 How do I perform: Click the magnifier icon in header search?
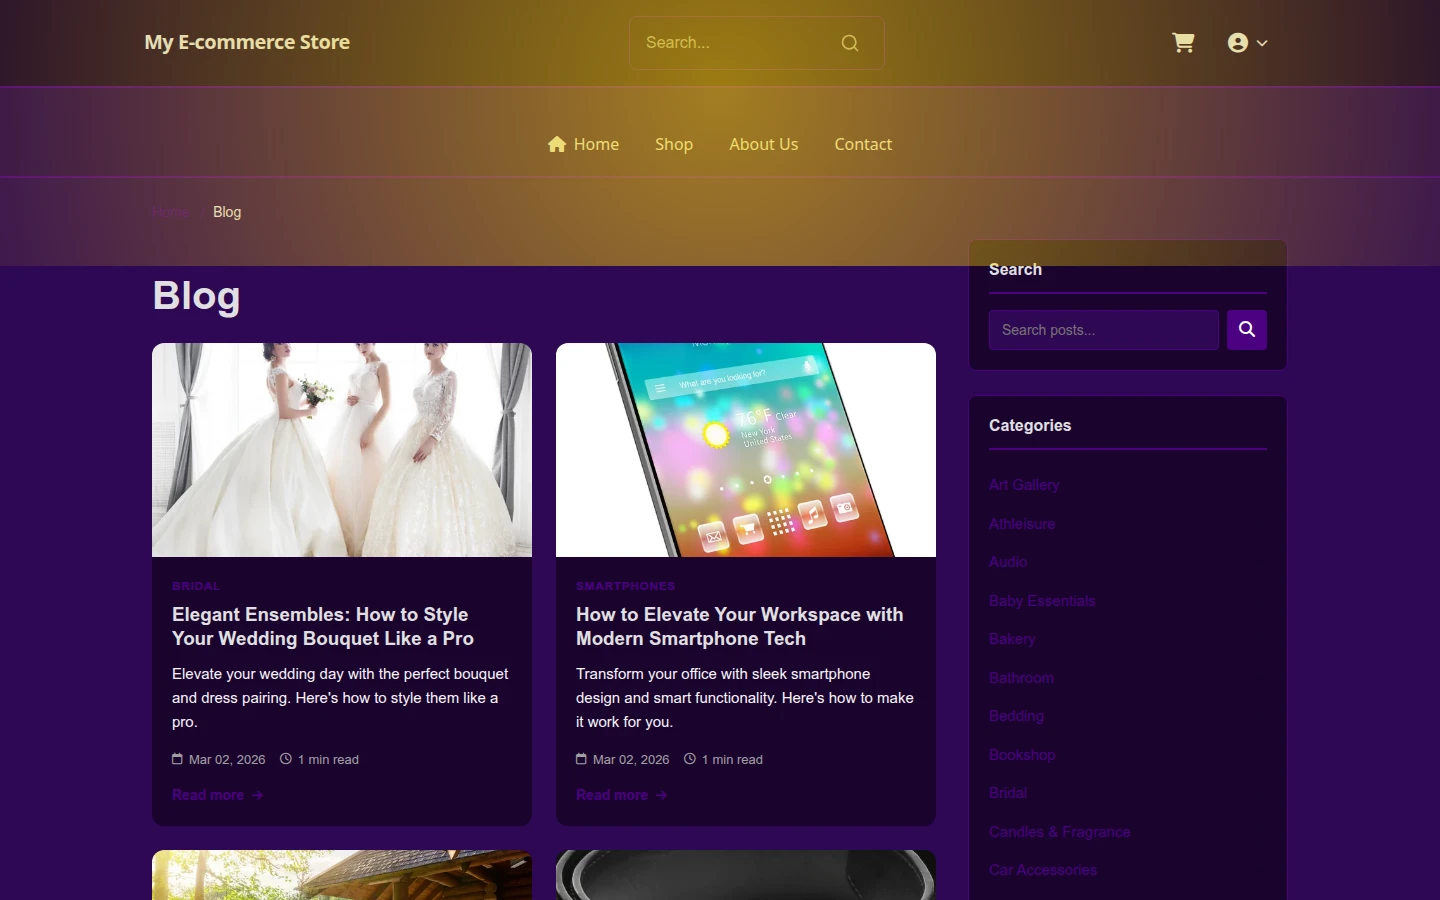pos(850,43)
